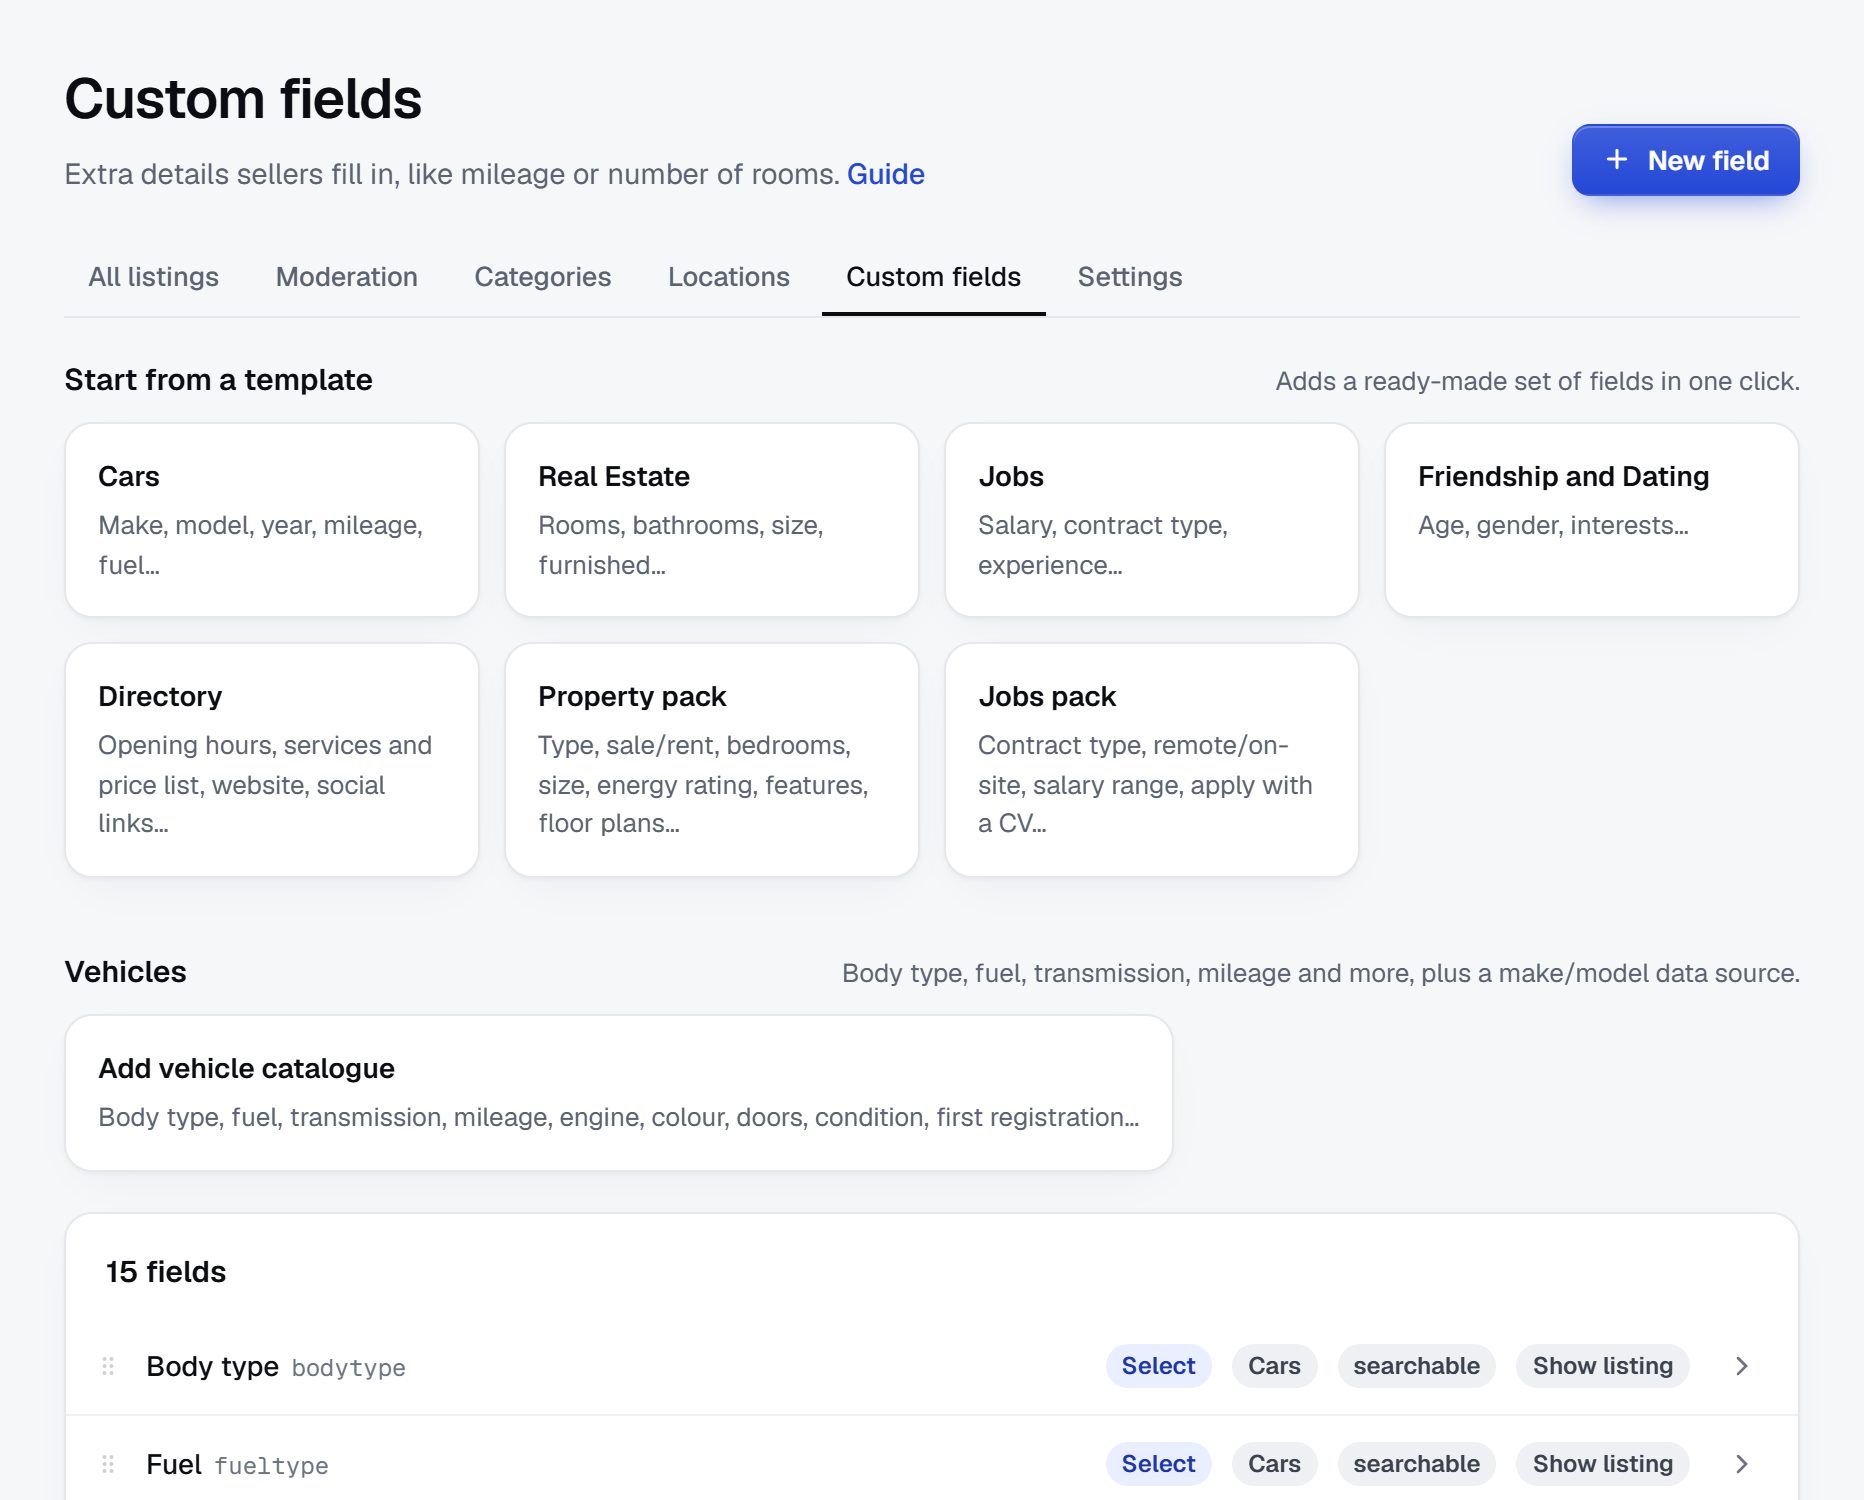
Task: Click the Cars badge on Body type
Action: [1274, 1366]
